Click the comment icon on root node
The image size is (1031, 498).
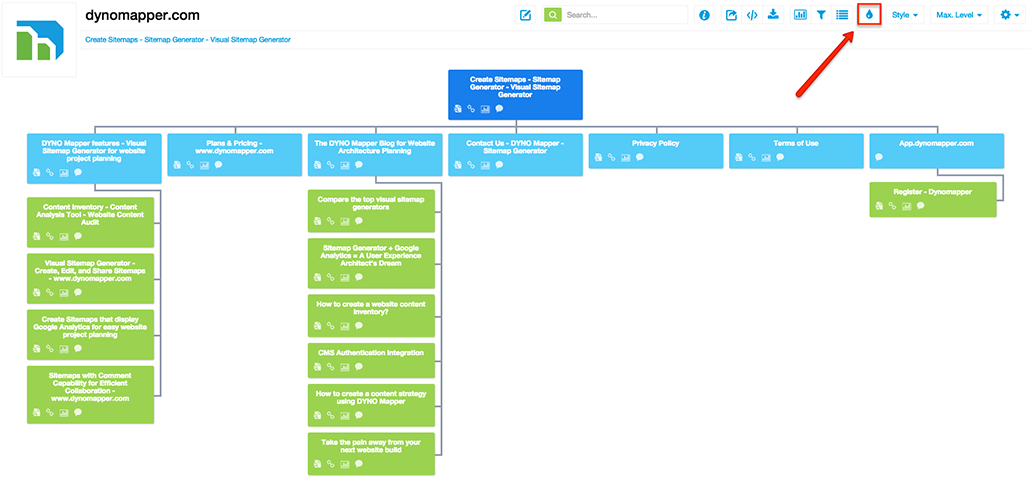(x=499, y=109)
